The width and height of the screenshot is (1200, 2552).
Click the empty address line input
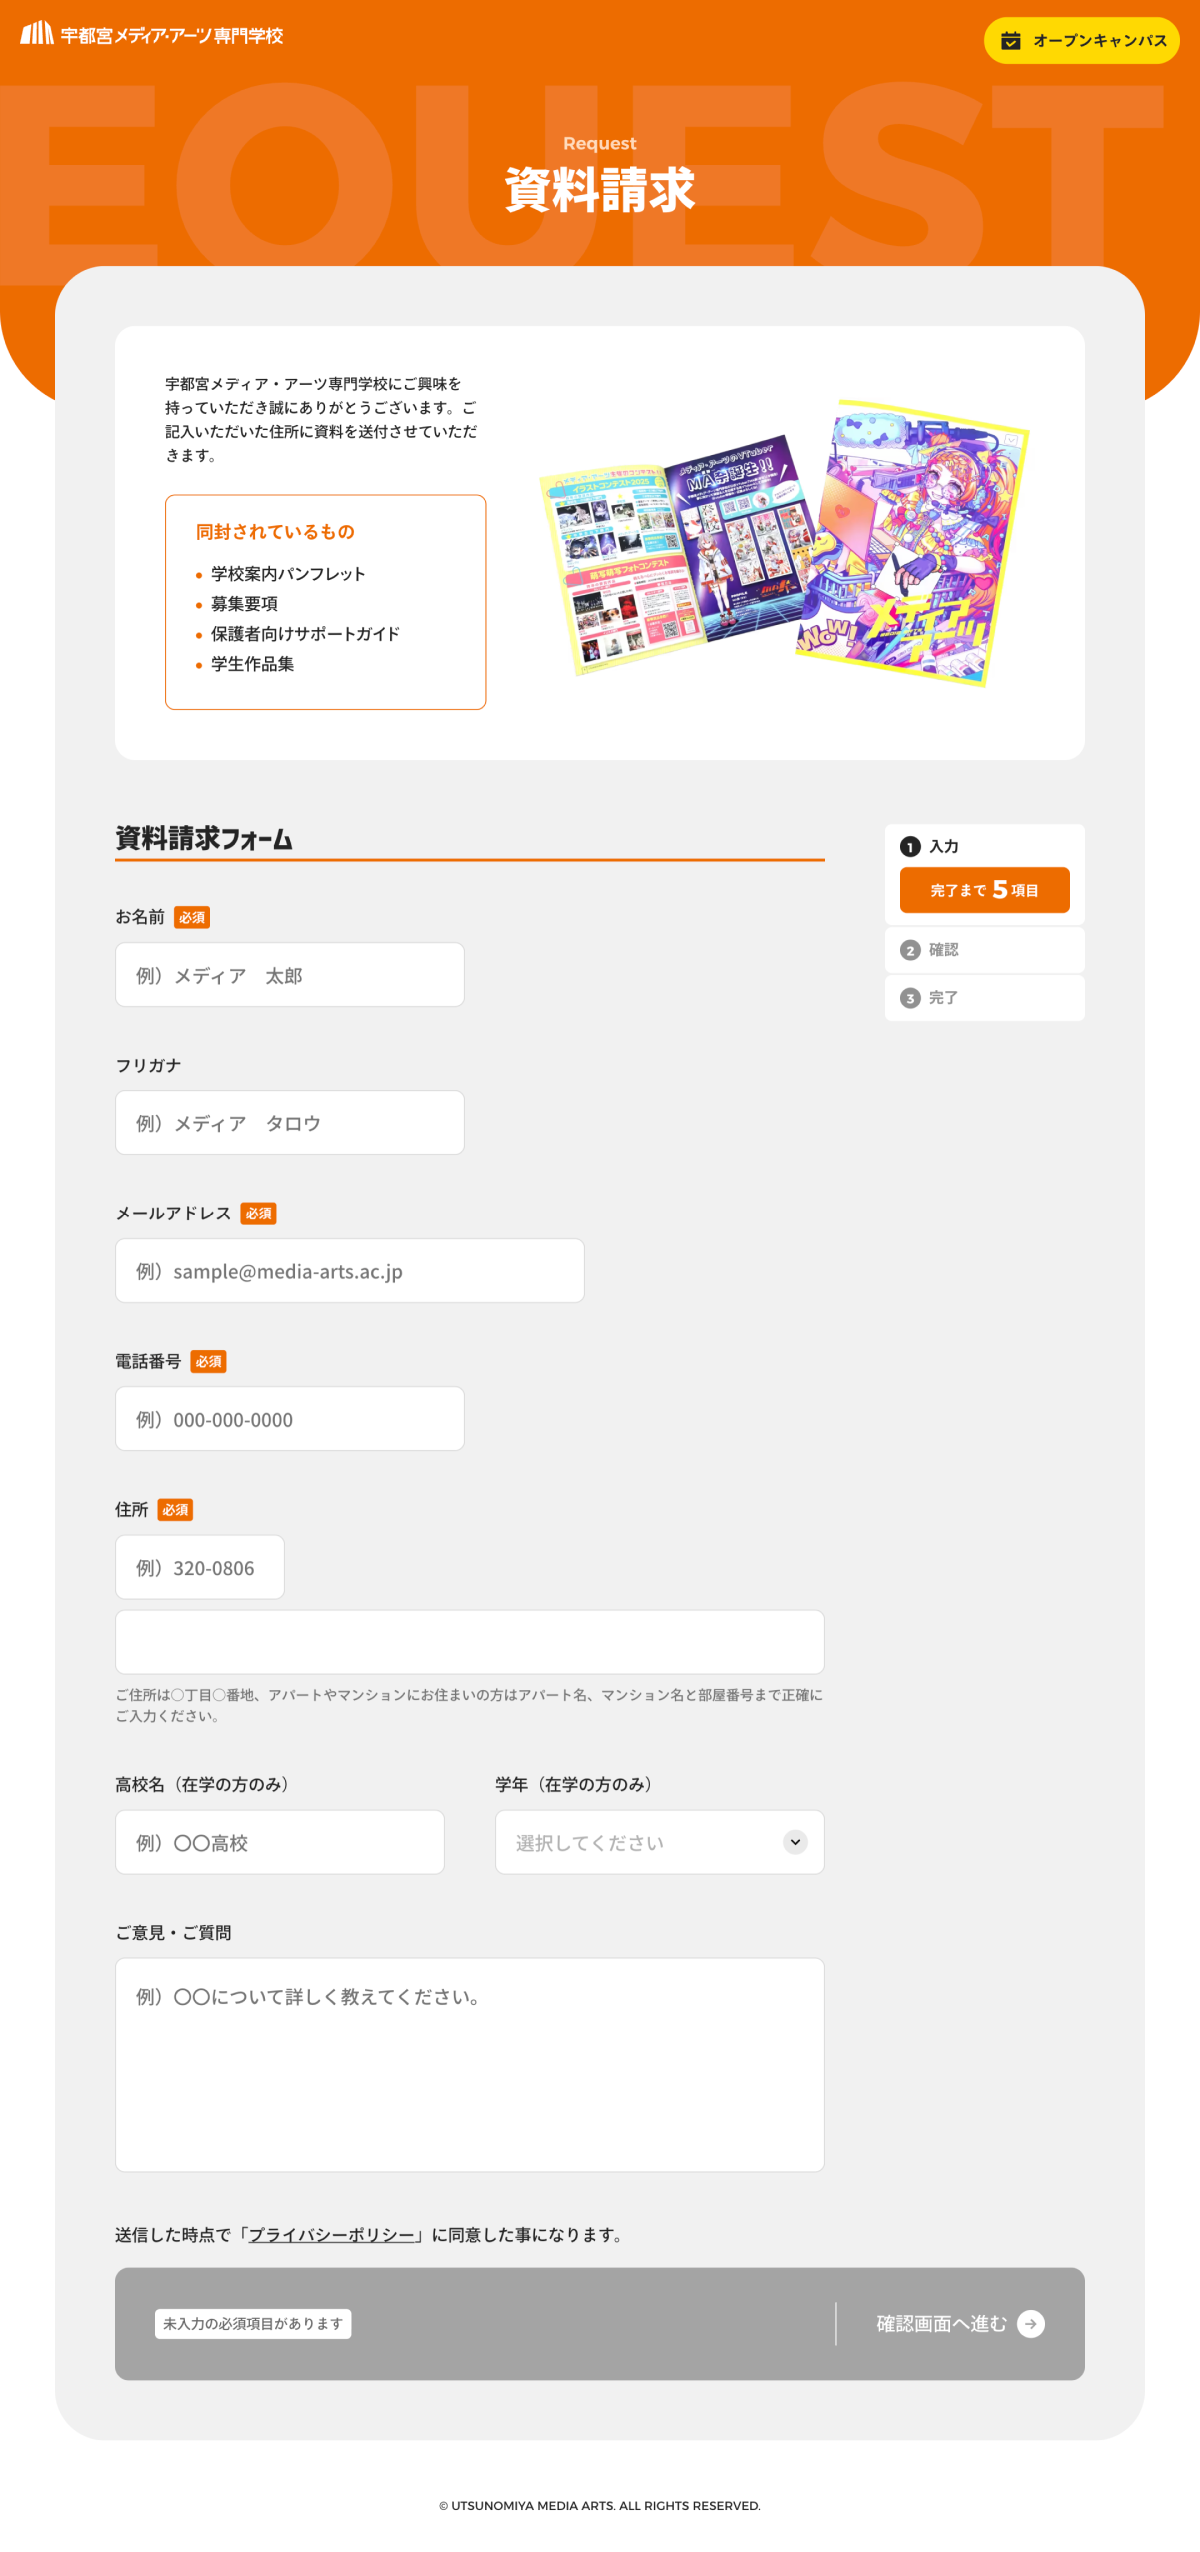coord(470,1642)
